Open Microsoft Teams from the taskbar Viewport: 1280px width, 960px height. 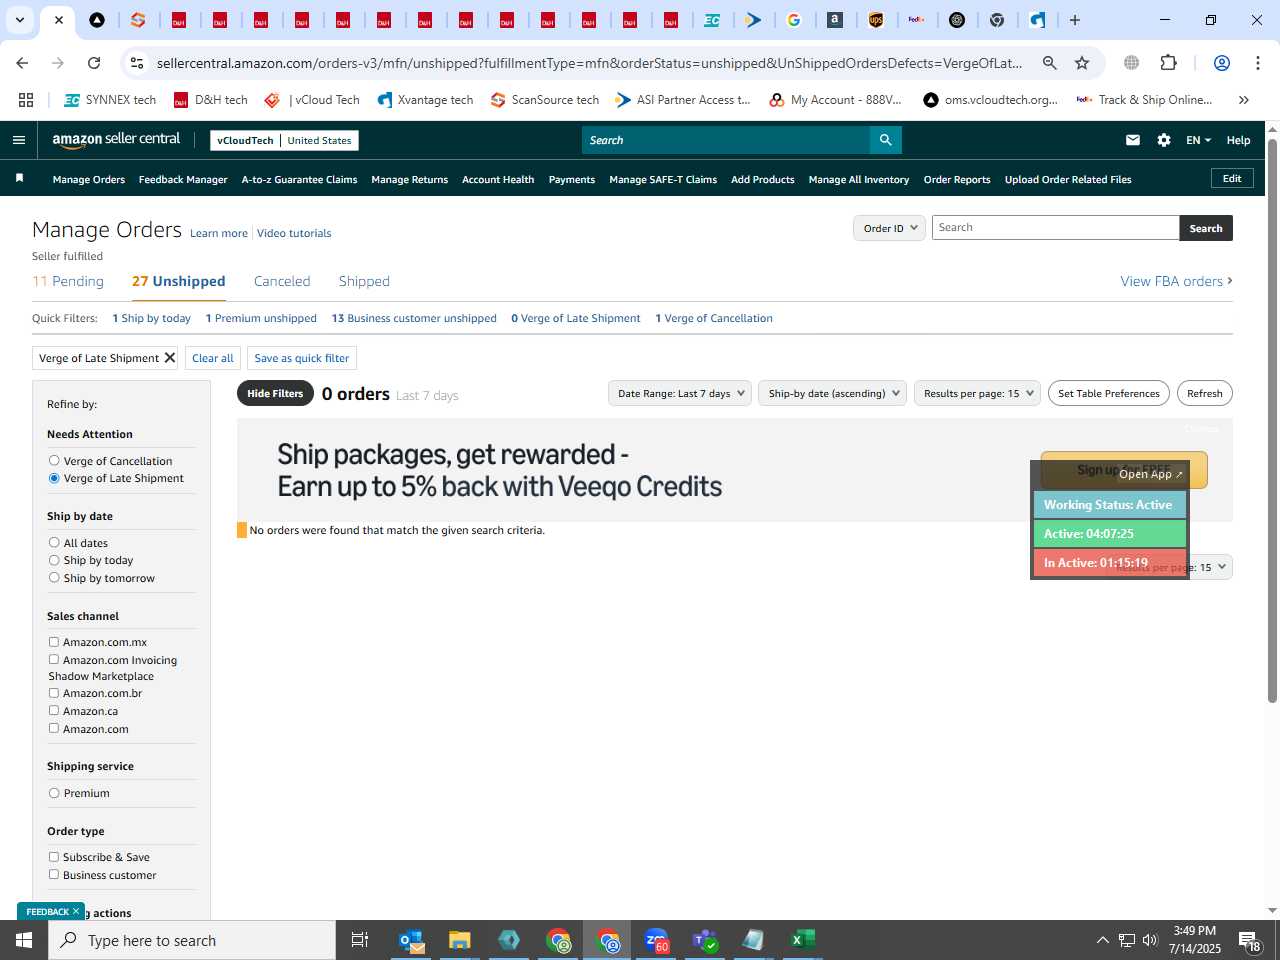(705, 940)
